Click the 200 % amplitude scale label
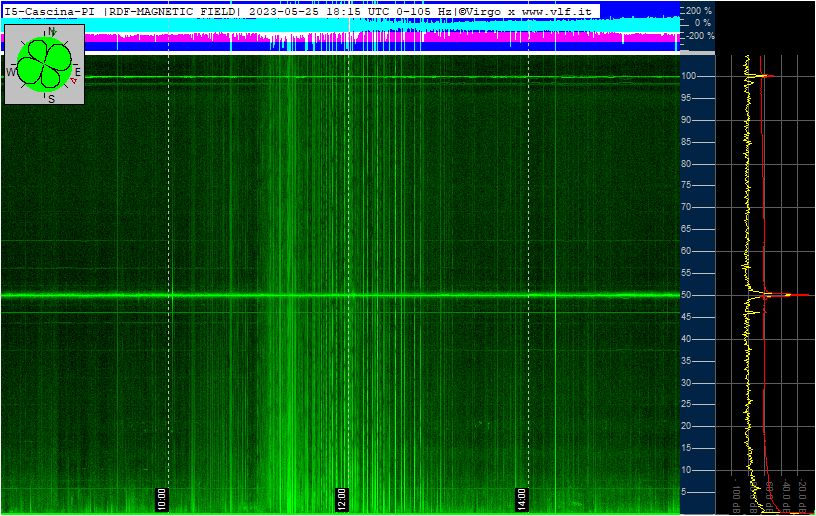Viewport: 816px width, 516px height. (700, 10)
